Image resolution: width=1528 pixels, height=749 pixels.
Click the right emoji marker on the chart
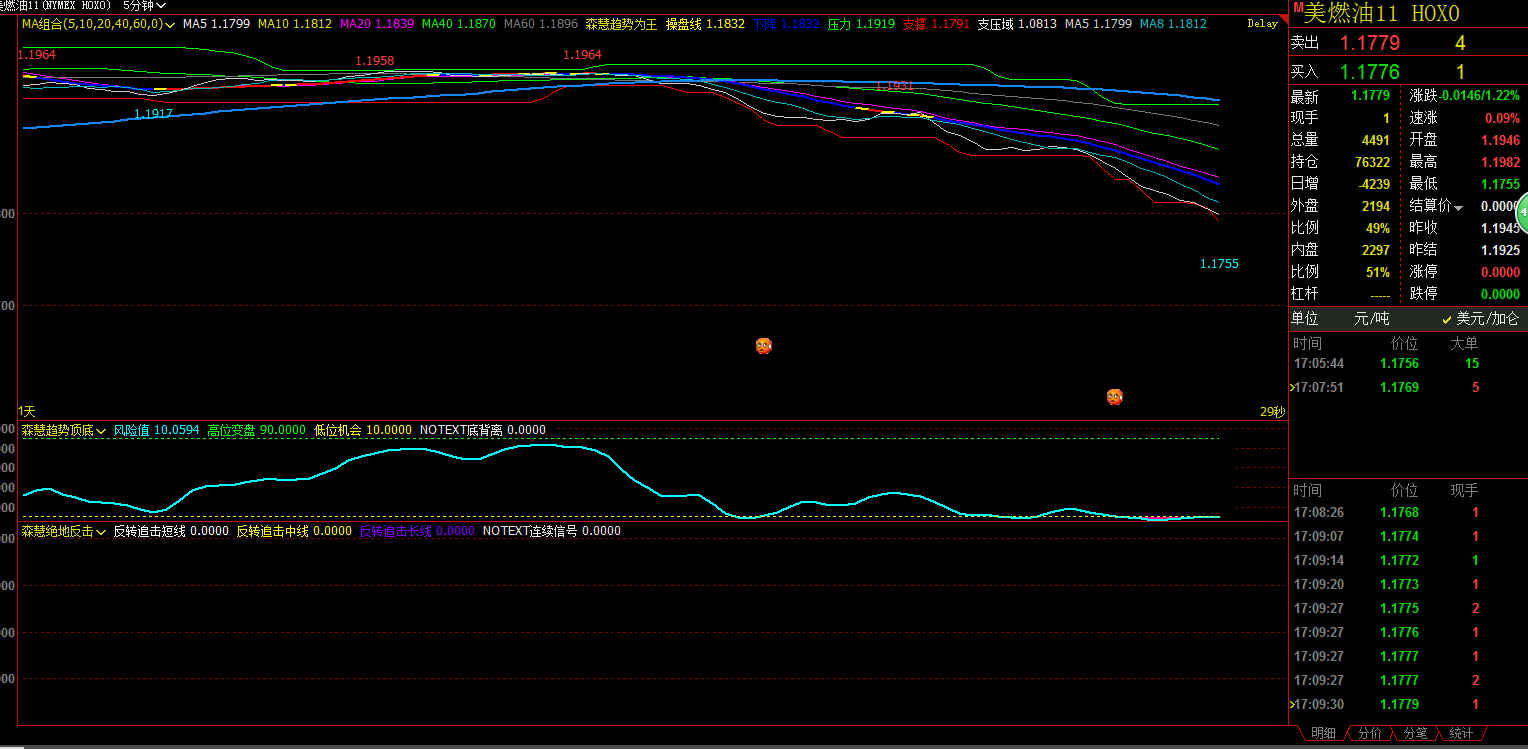[x=1114, y=397]
